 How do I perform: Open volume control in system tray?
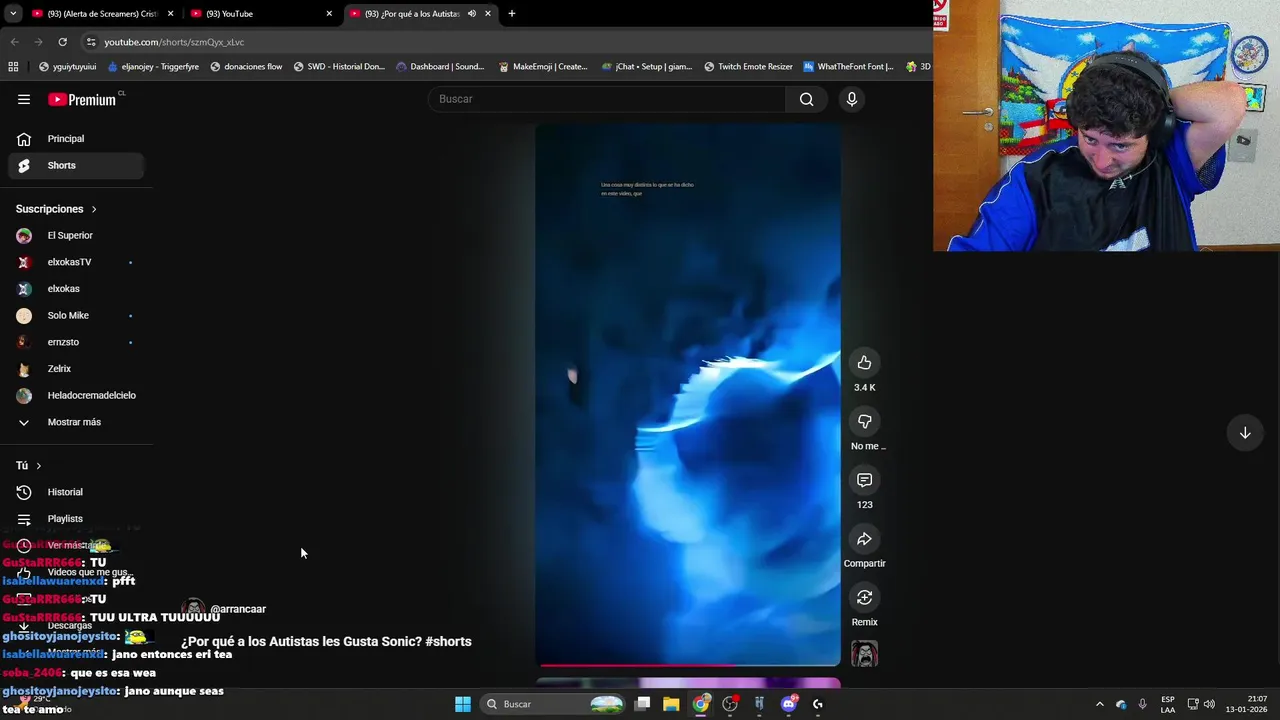click(x=1209, y=704)
